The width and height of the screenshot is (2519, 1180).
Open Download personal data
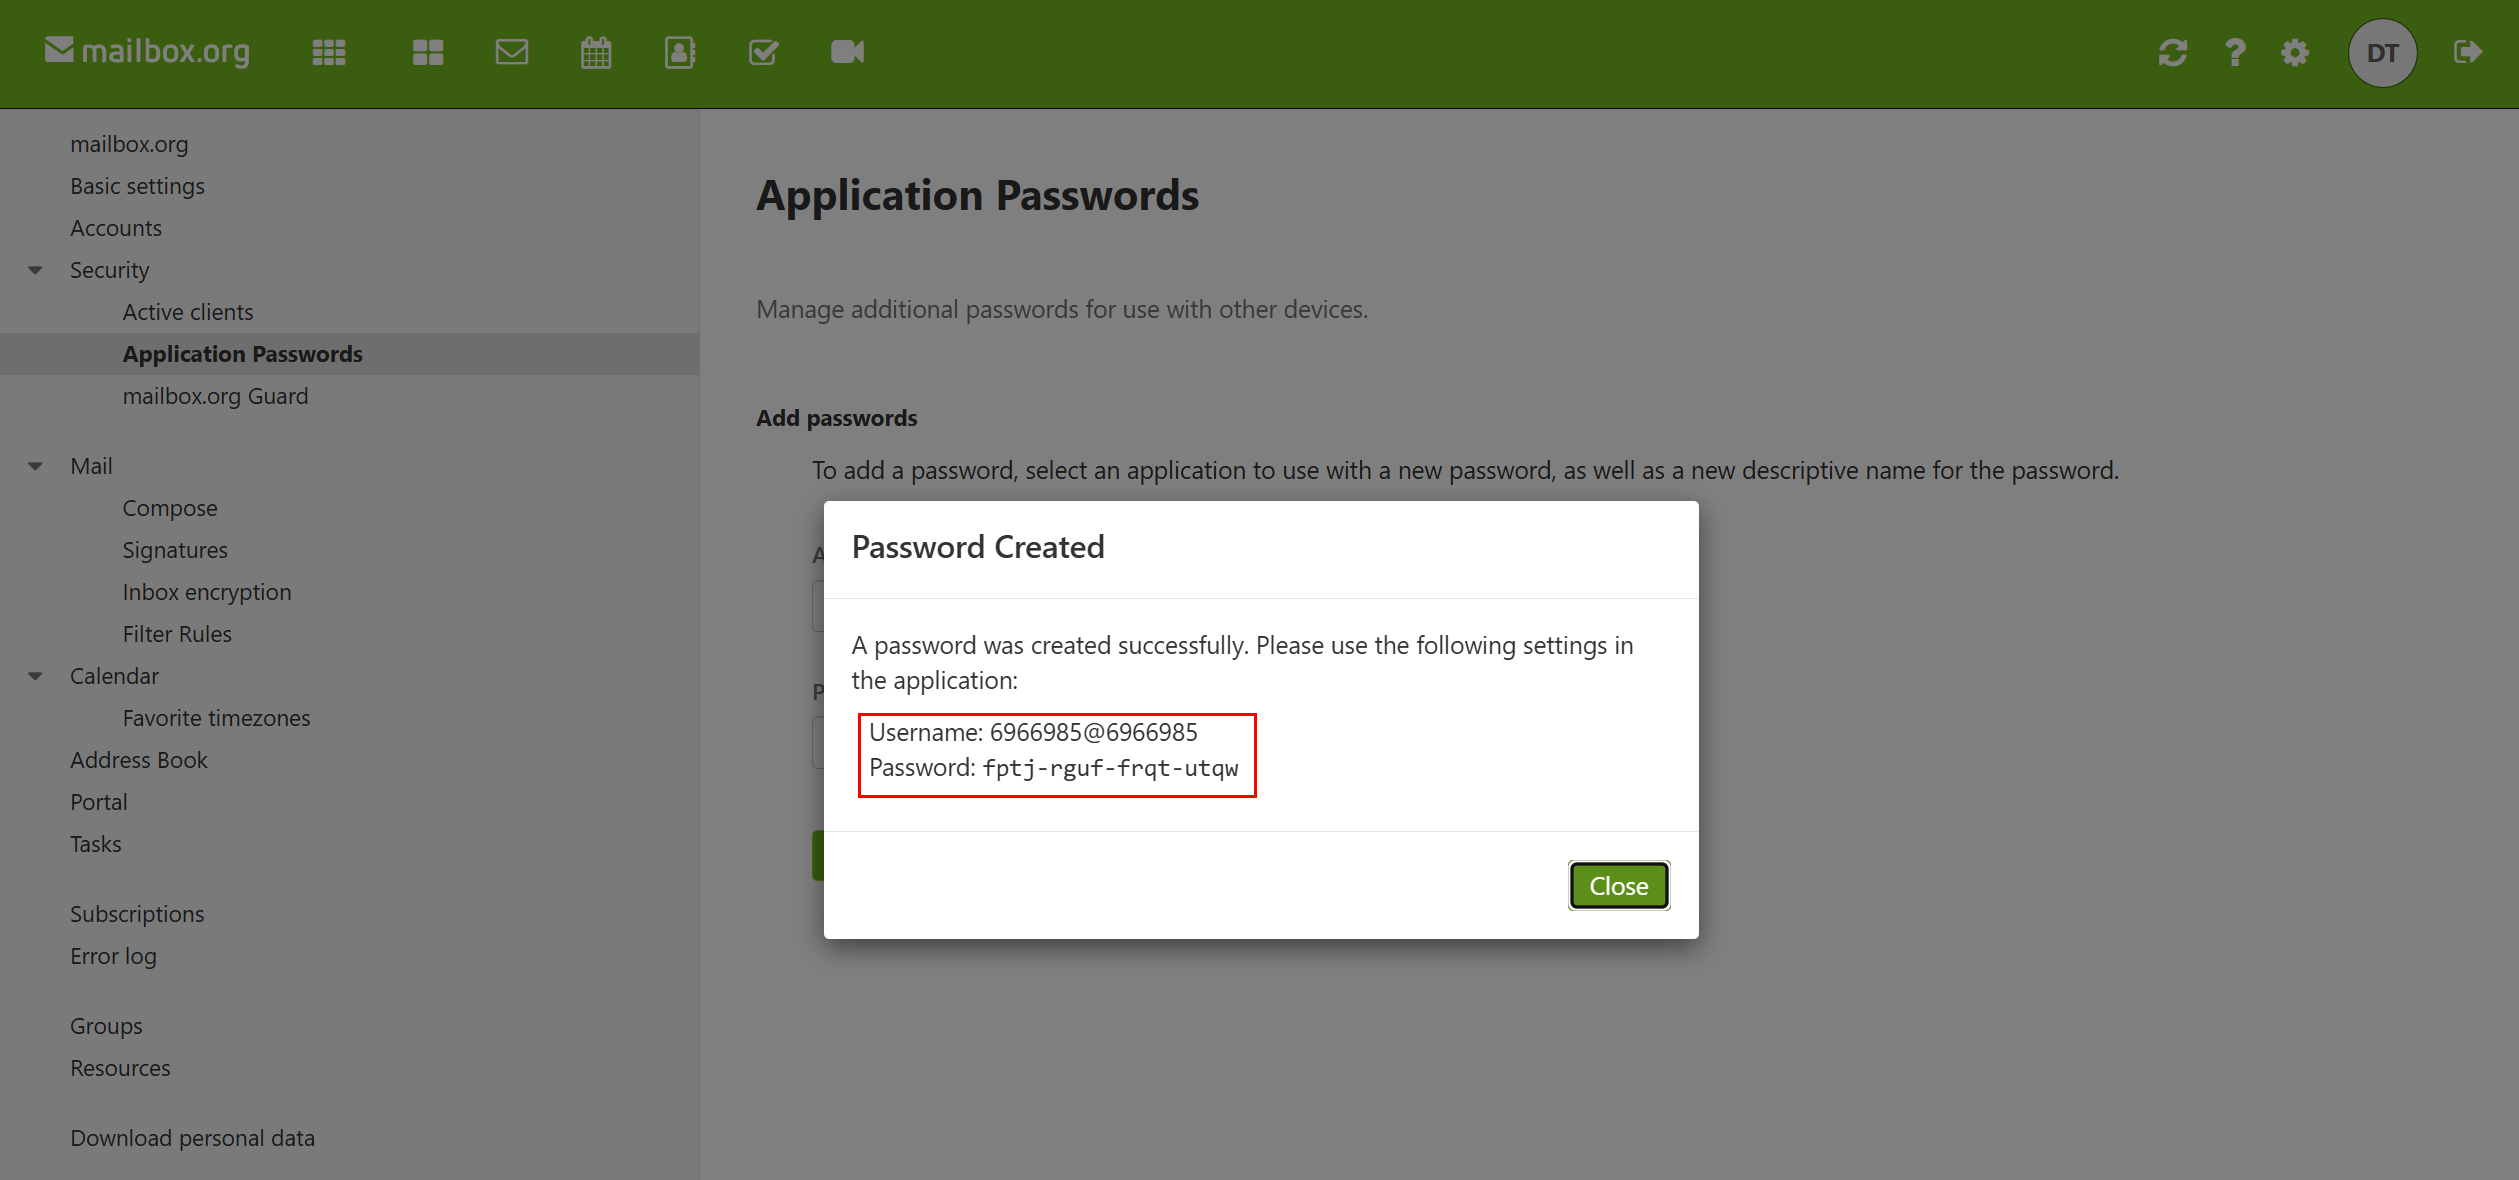[x=192, y=1137]
